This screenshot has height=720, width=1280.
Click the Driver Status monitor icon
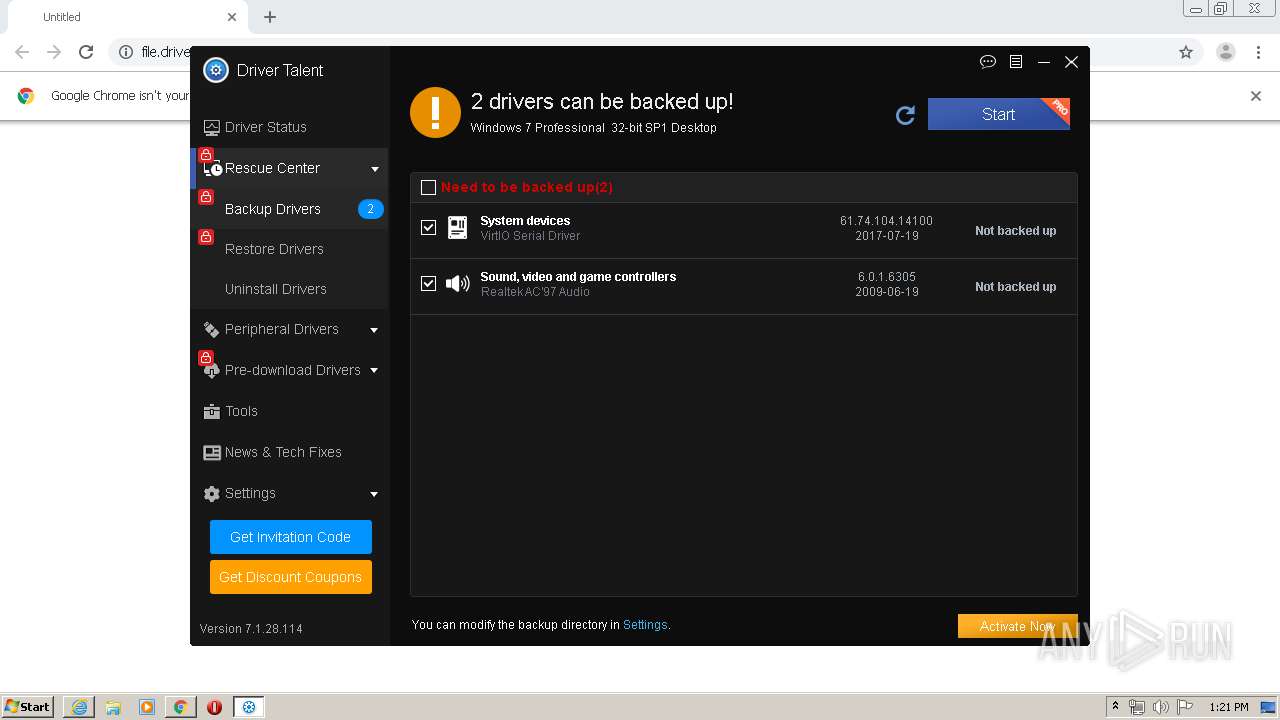(212, 128)
